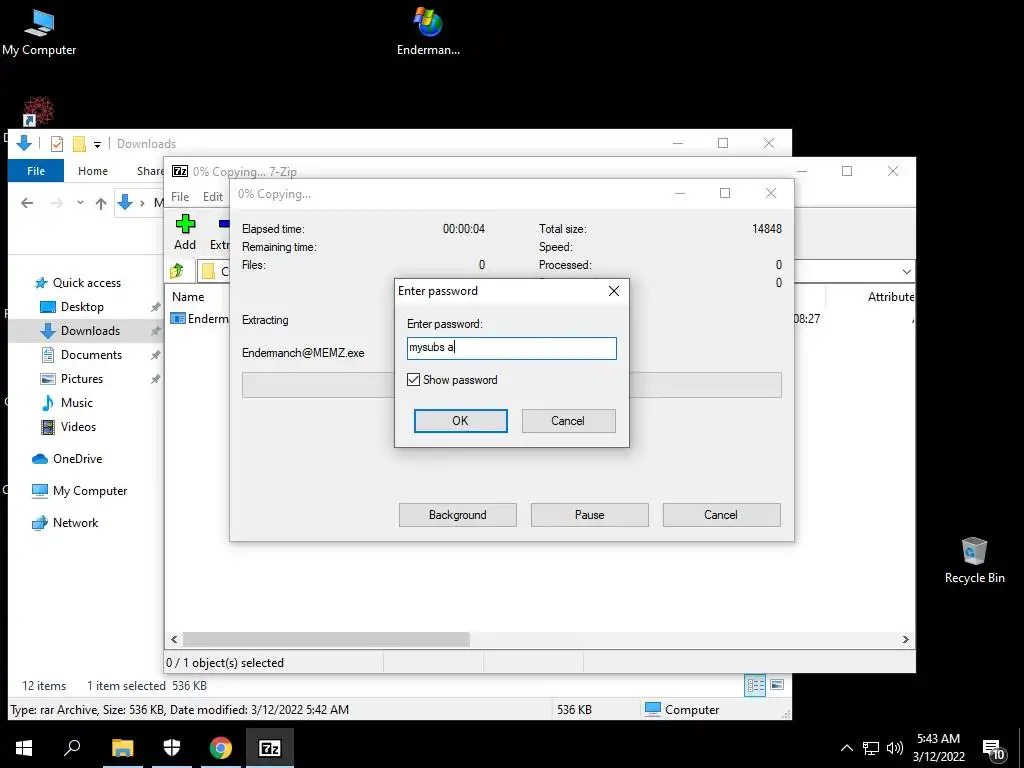Focus the Enter password text field

coord(511,348)
